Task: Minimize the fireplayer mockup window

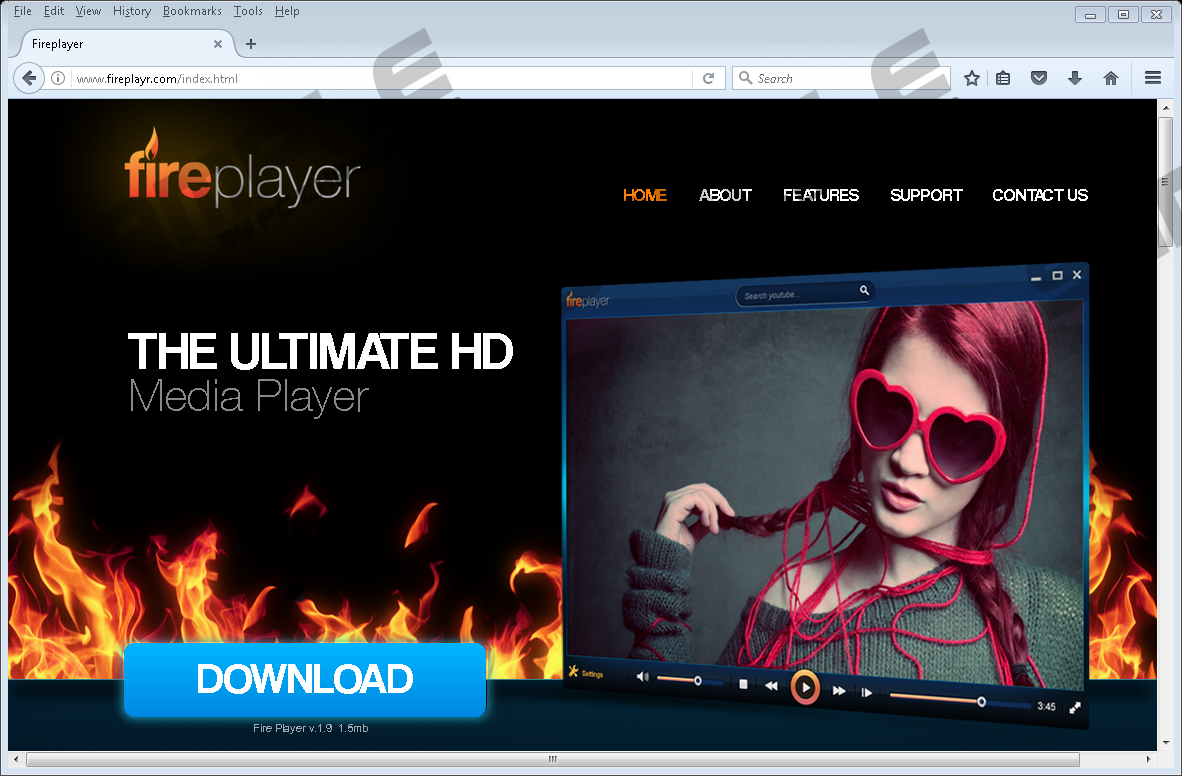Action: click(1036, 278)
